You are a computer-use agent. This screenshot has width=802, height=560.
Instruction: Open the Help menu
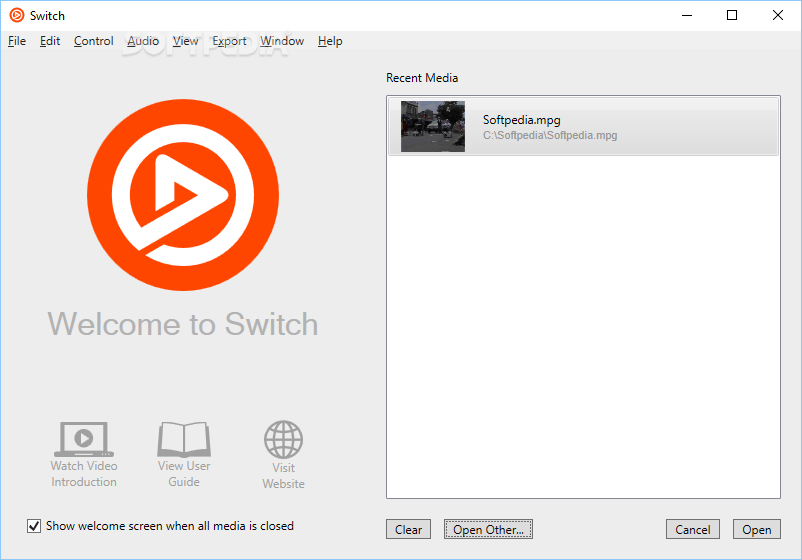click(330, 41)
